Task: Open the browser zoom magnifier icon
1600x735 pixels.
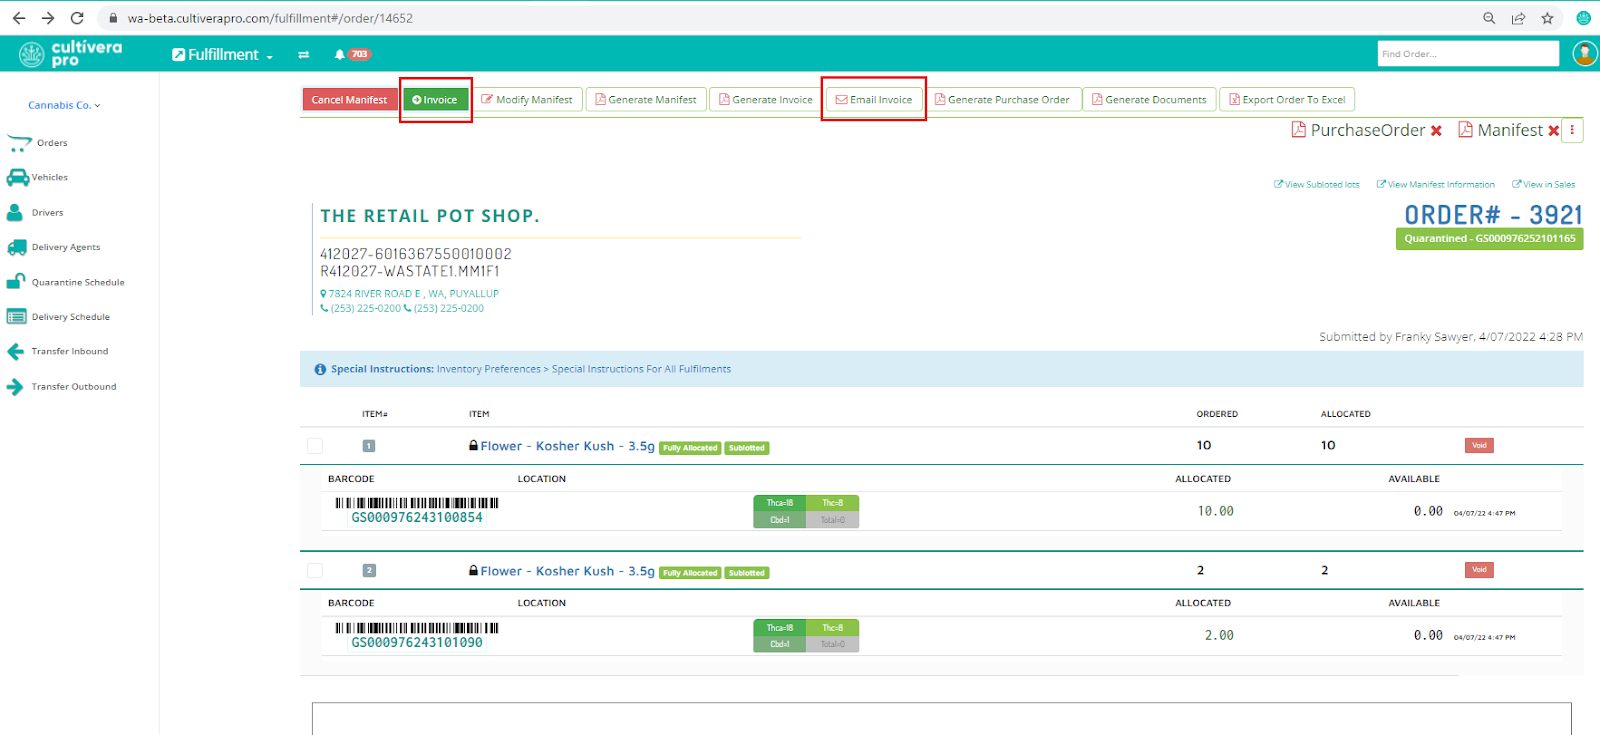Action: click(x=1489, y=18)
